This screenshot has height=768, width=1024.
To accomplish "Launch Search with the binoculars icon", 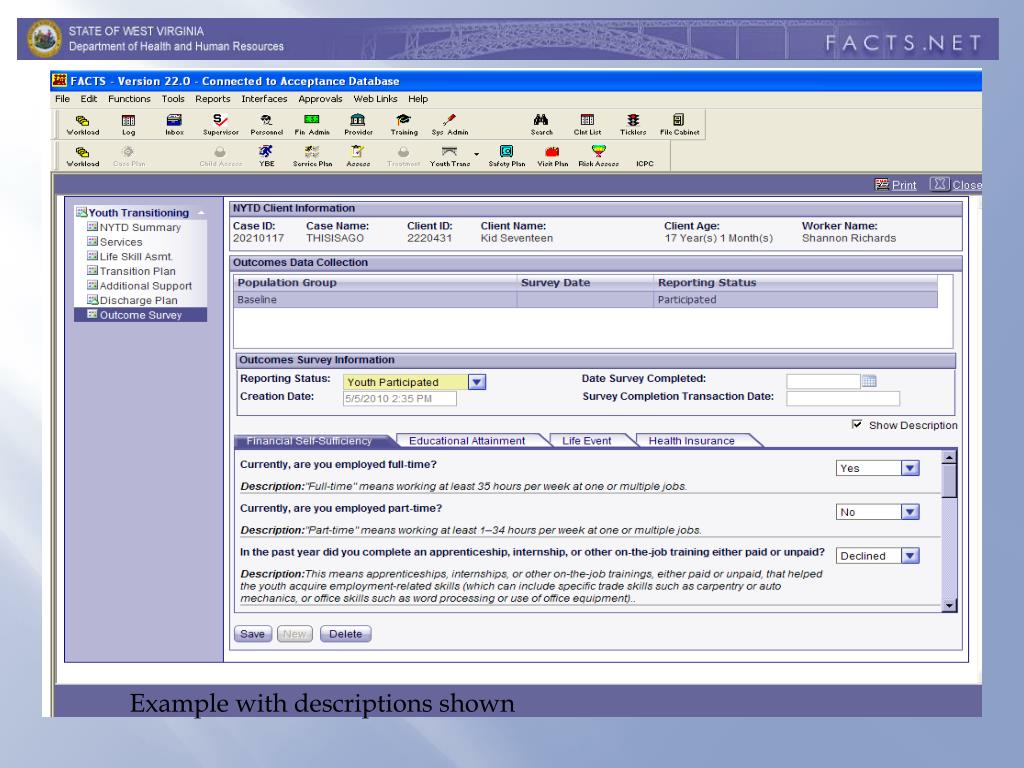I will [541, 124].
